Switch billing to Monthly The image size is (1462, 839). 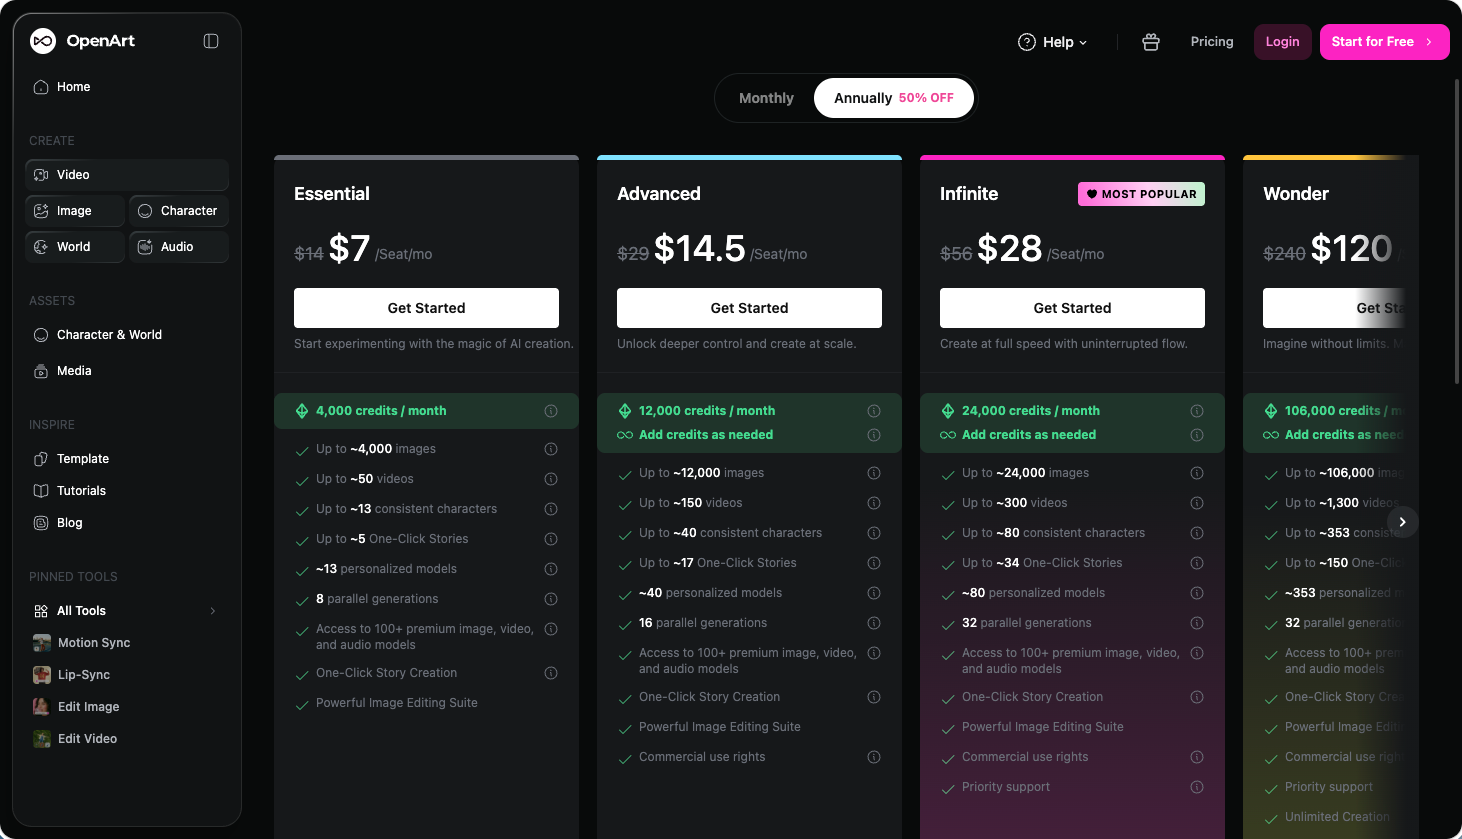pyautogui.click(x=766, y=98)
